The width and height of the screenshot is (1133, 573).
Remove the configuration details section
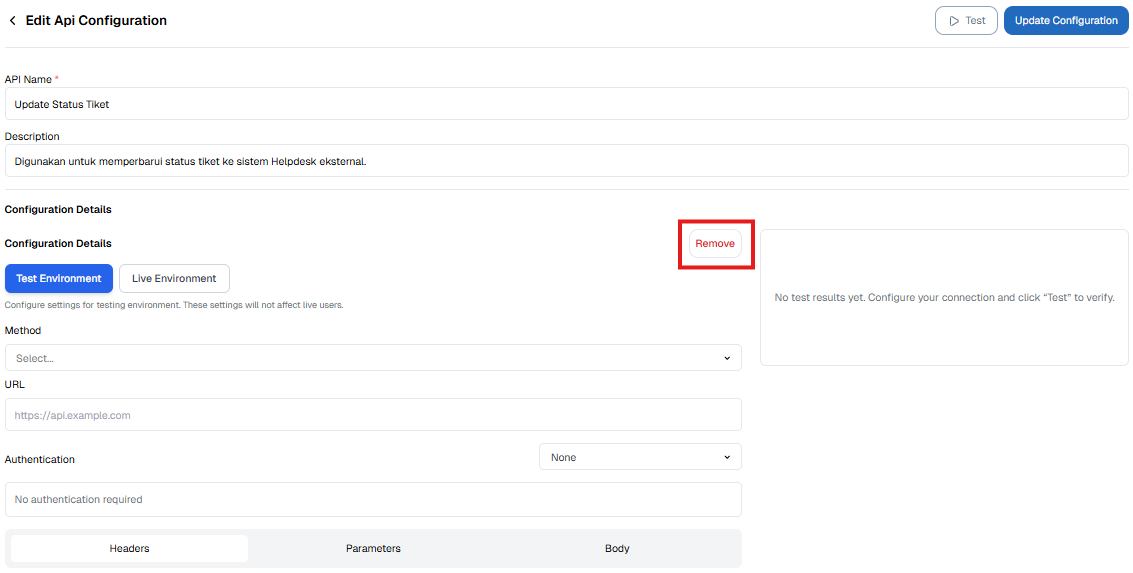pos(715,244)
